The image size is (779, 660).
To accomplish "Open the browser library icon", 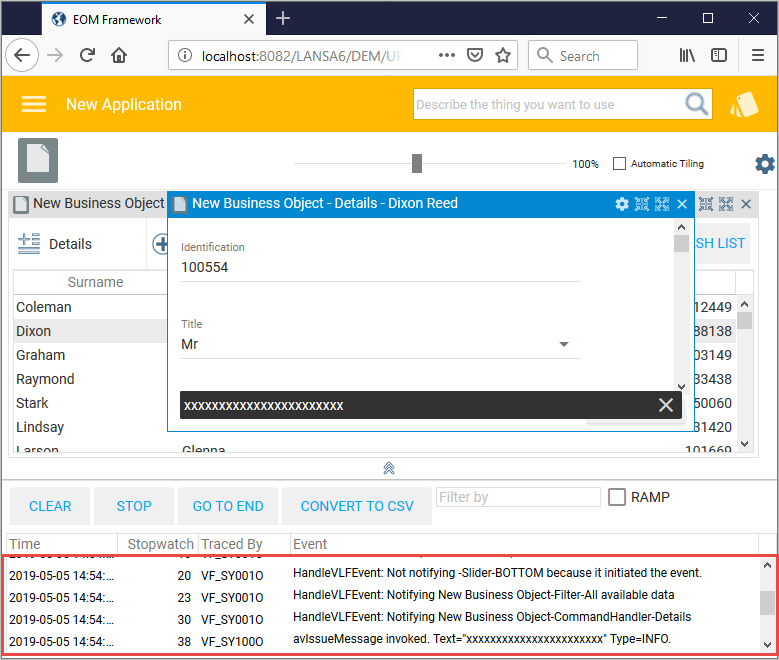I will 687,55.
